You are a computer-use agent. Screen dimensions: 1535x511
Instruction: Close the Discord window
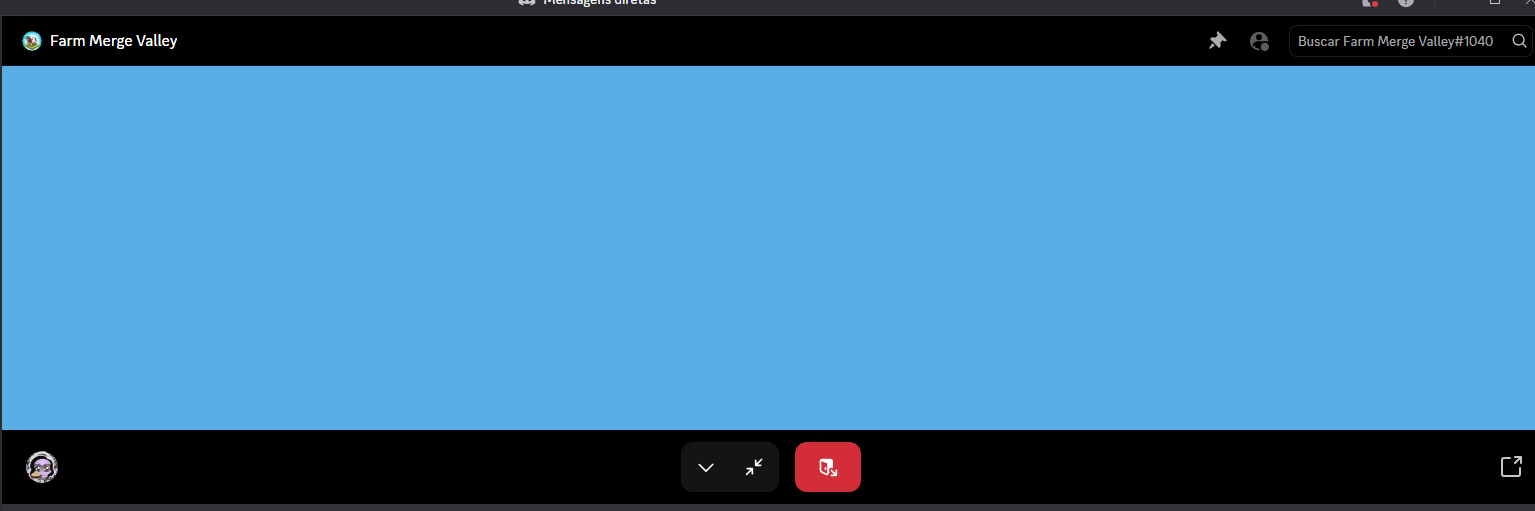pyautogui.click(x=1527, y=3)
